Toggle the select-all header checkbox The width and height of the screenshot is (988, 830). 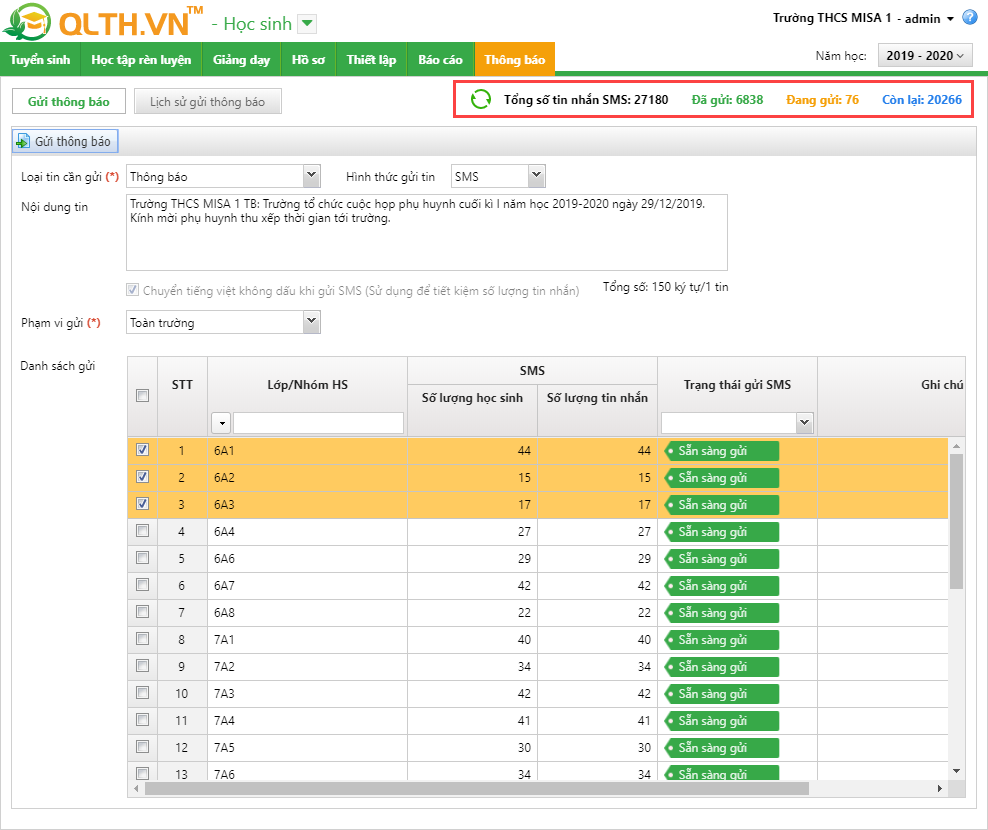coord(142,396)
